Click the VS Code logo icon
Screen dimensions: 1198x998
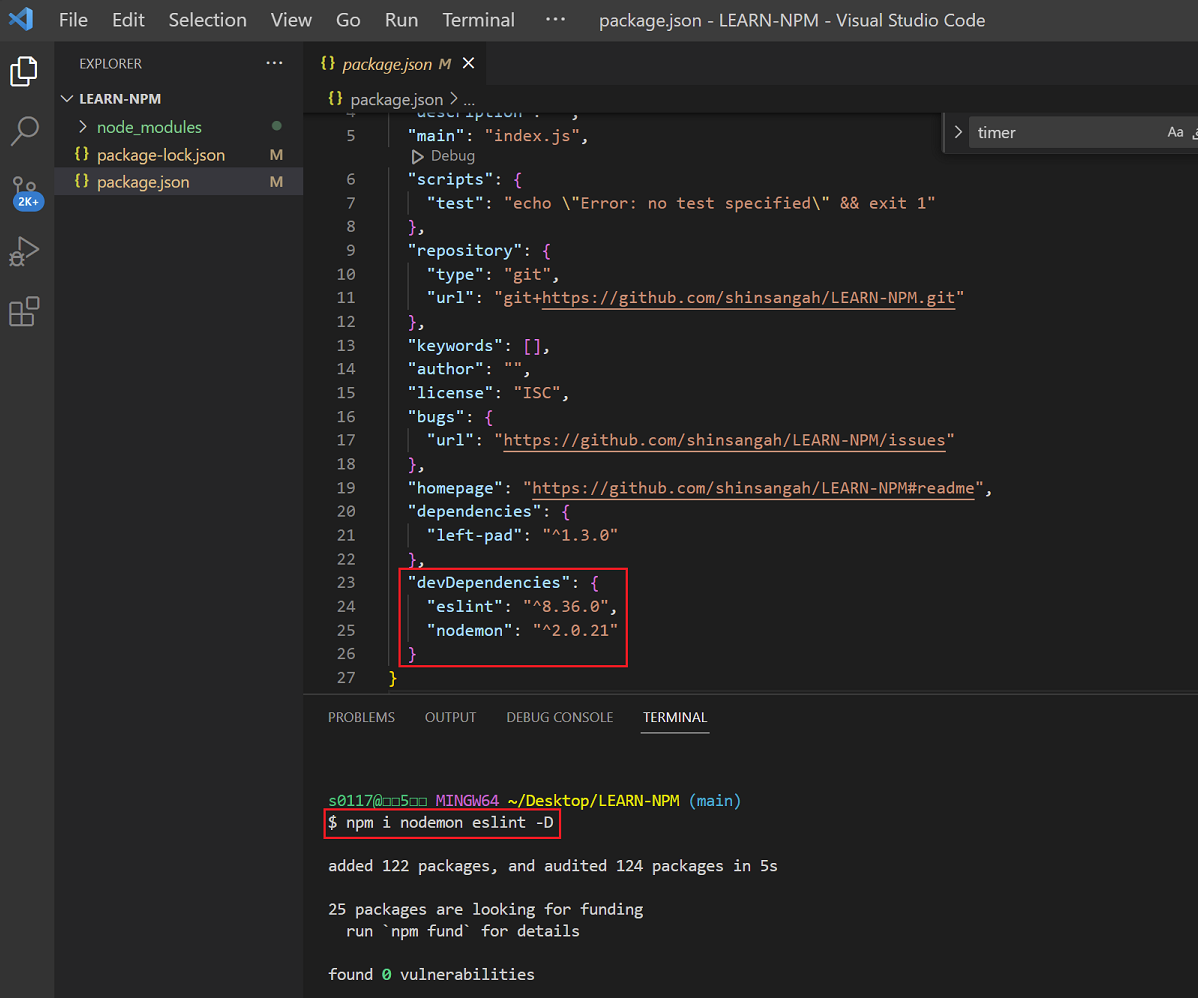coord(21,19)
